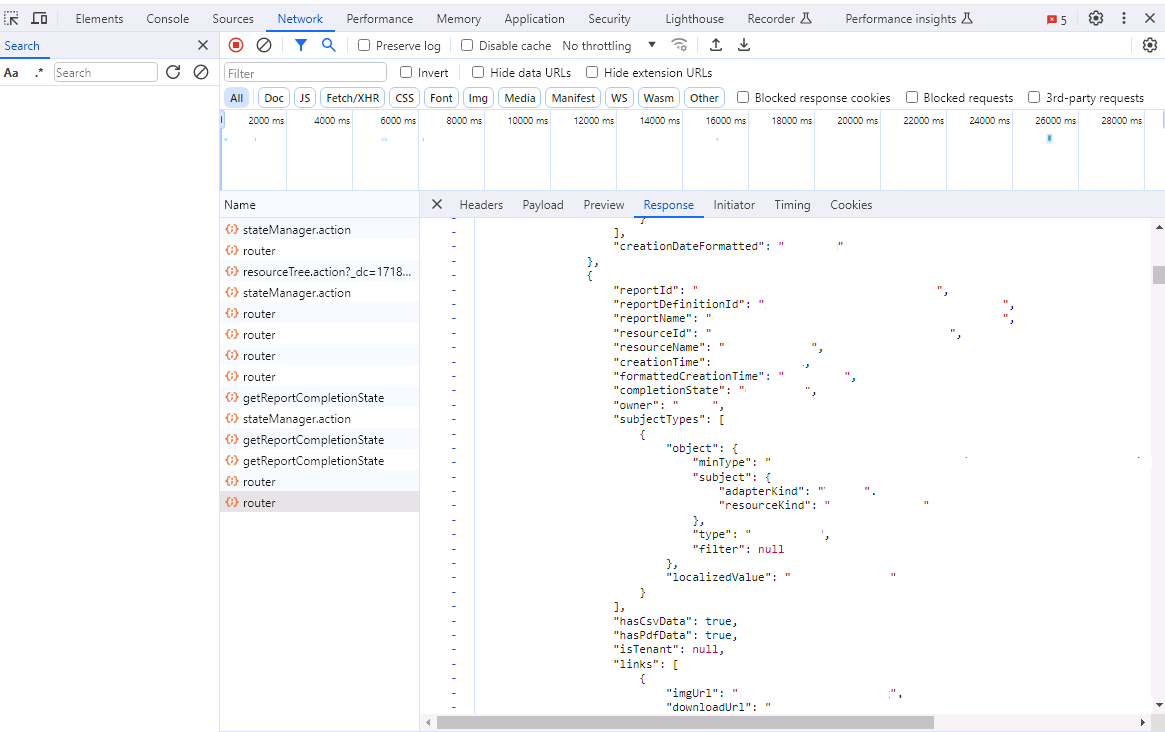Viewport: 1165px width, 732px height.
Task: Focus the Search input field
Action: pos(106,73)
